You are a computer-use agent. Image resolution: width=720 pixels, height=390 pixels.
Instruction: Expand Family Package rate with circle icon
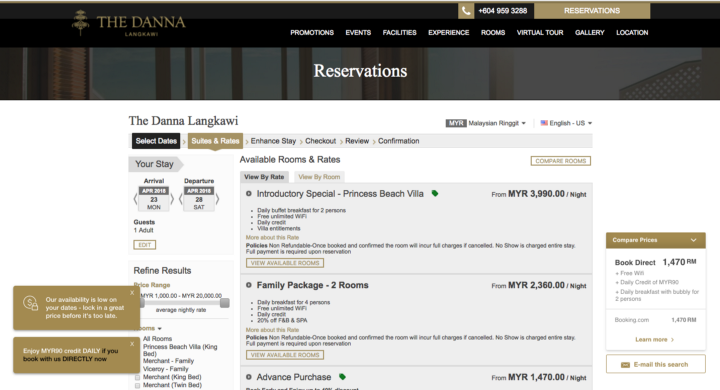(248, 285)
